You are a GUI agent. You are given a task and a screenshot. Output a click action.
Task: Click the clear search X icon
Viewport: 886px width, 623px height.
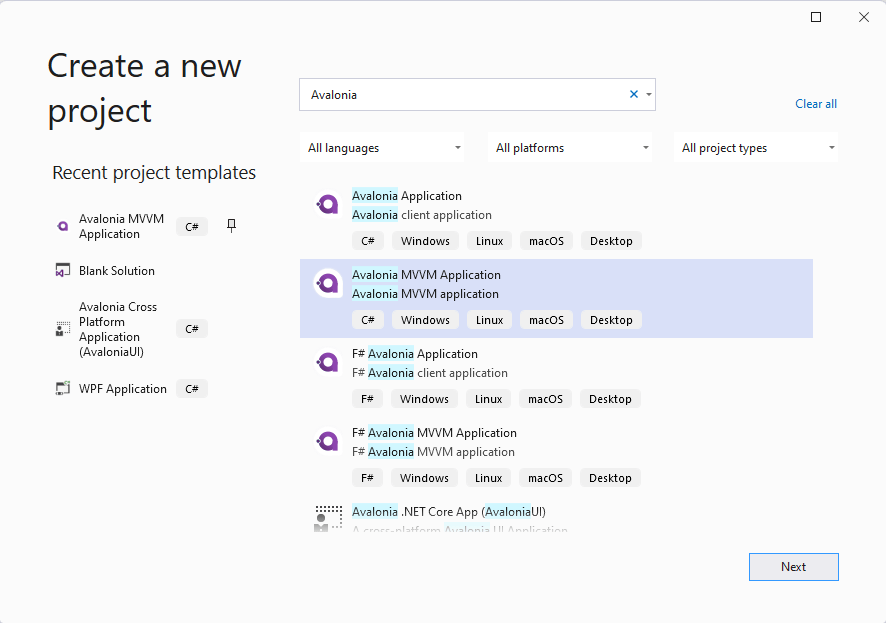coord(633,93)
